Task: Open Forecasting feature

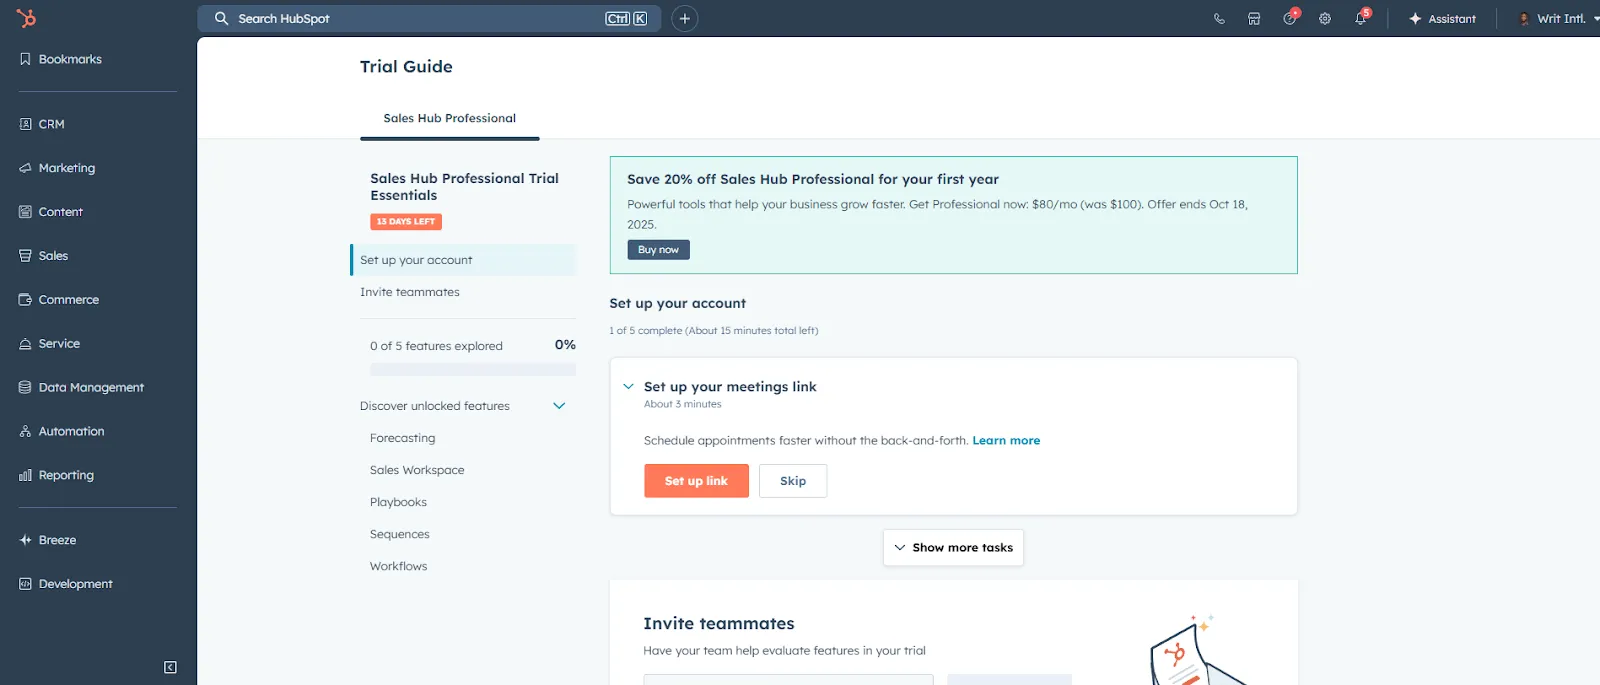Action: coord(403,438)
